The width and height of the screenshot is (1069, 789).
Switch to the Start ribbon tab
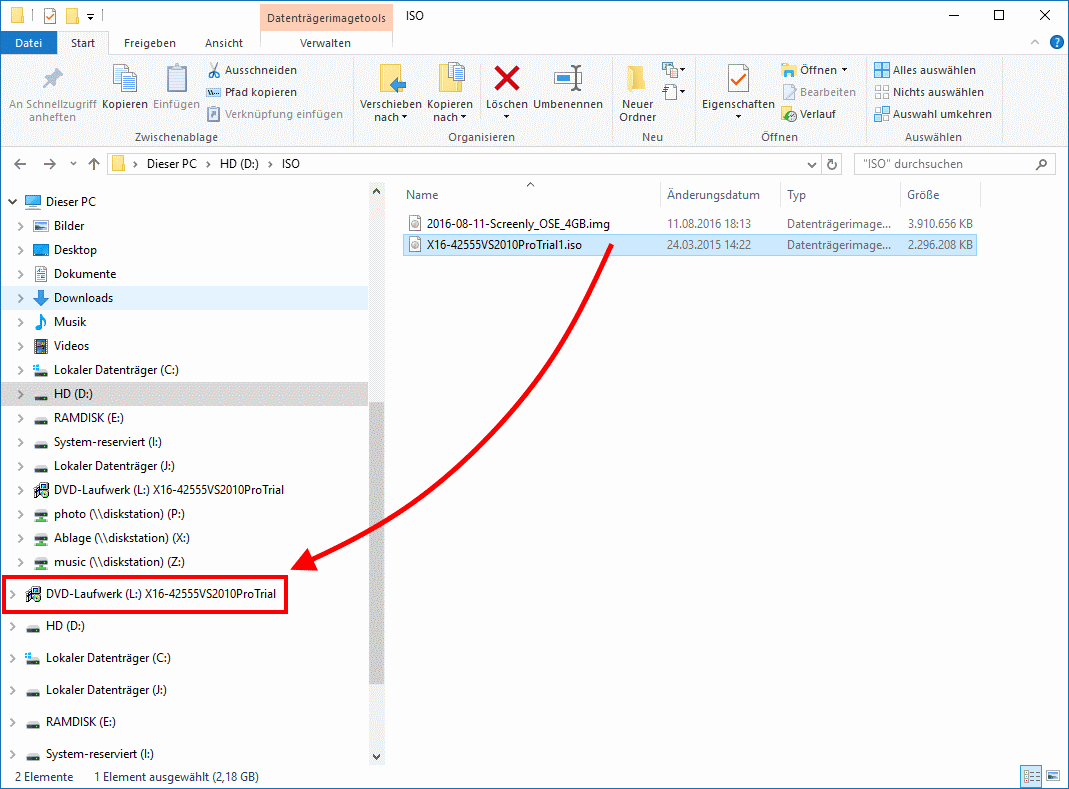pos(83,43)
